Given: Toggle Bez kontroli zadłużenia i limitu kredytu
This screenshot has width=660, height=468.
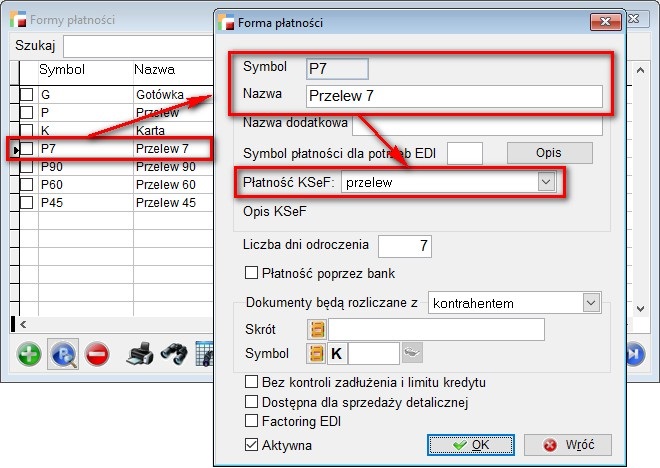Looking at the screenshot, I should tap(252, 383).
